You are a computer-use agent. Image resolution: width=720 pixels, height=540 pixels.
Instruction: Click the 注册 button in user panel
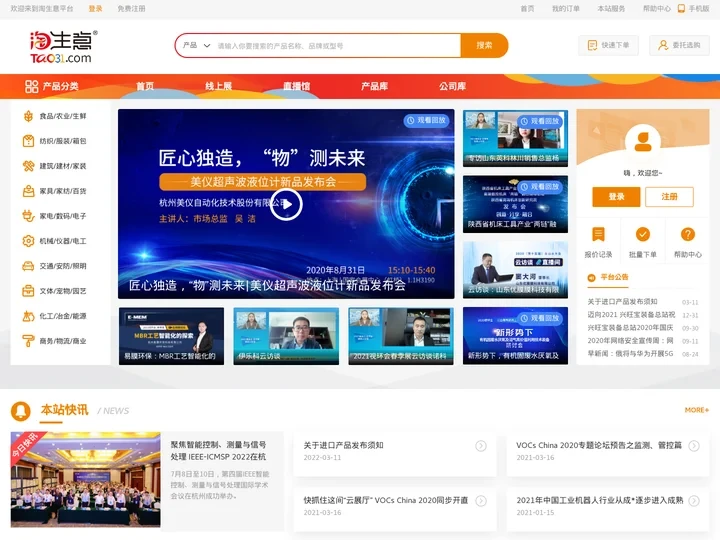669,197
